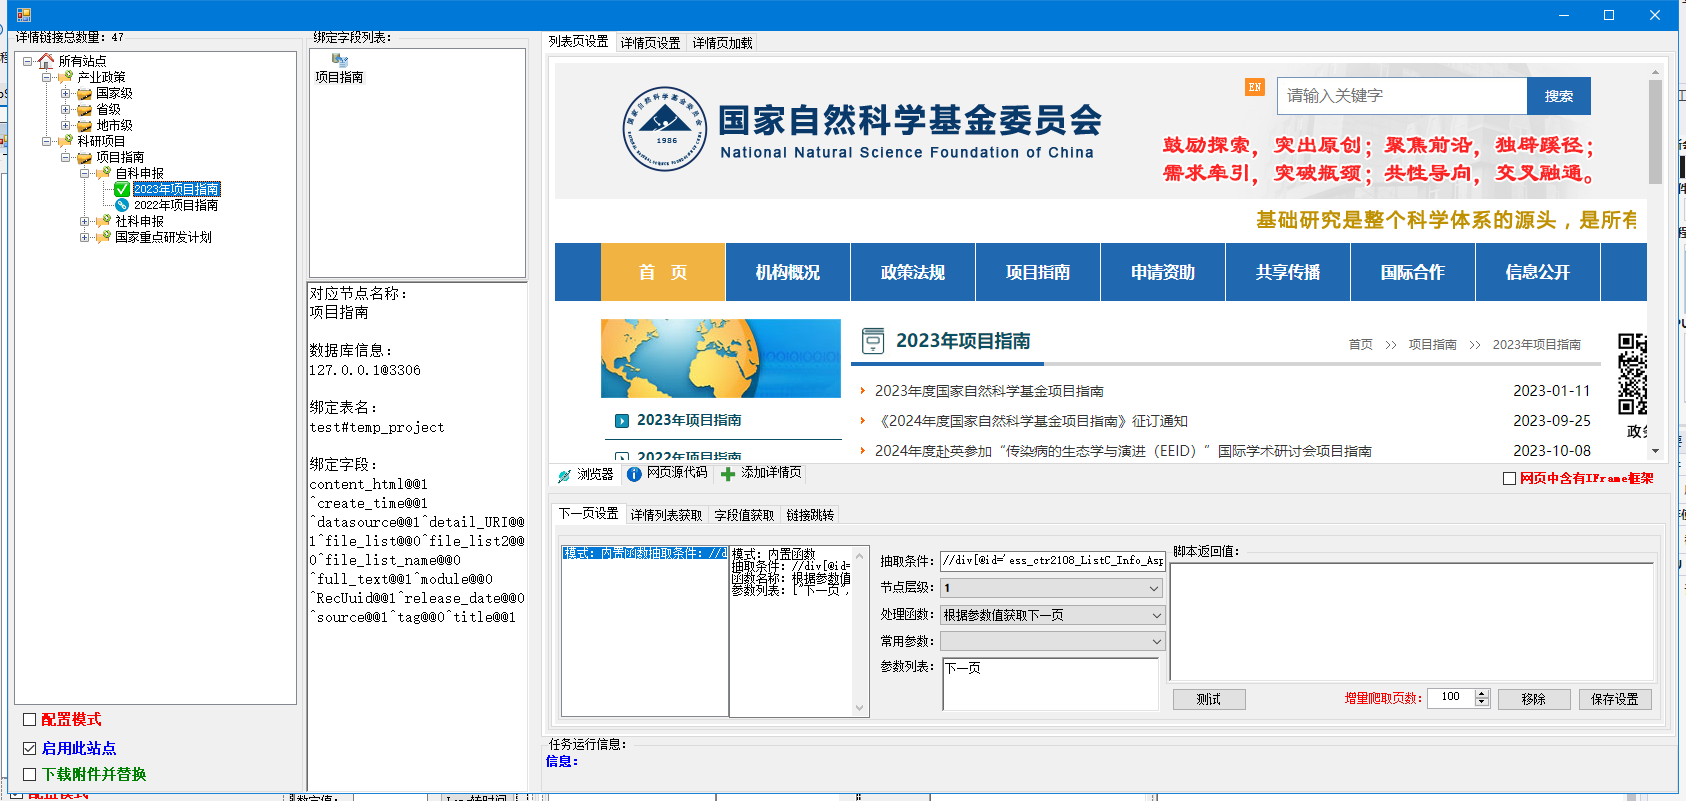This screenshot has height=801, width=1686.
Task: Open the 机构概况 navigation link
Action: pyautogui.click(x=788, y=272)
